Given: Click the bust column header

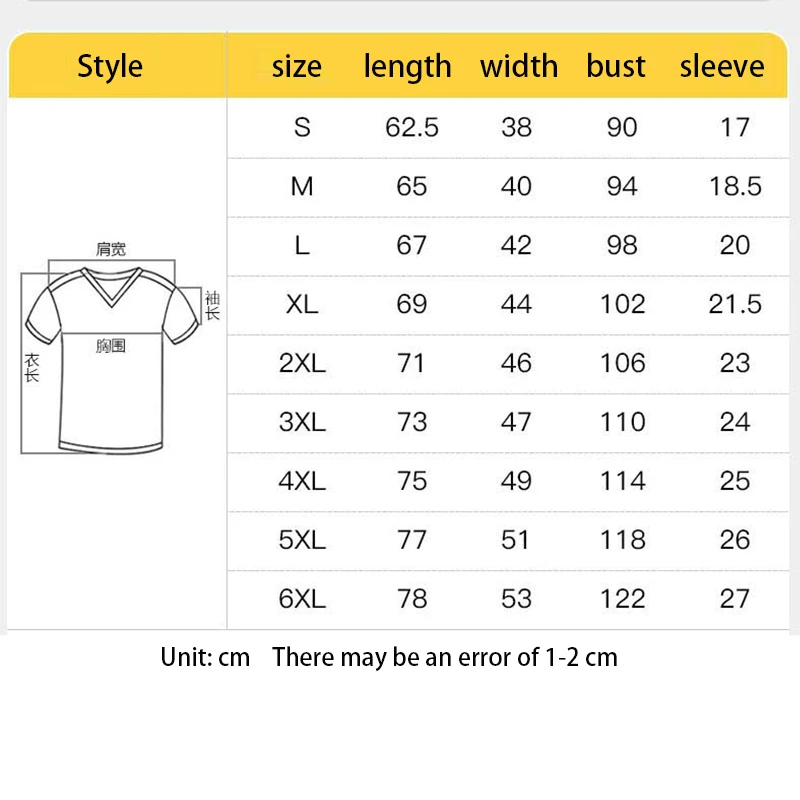Looking at the screenshot, I should pyautogui.click(x=616, y=67).
